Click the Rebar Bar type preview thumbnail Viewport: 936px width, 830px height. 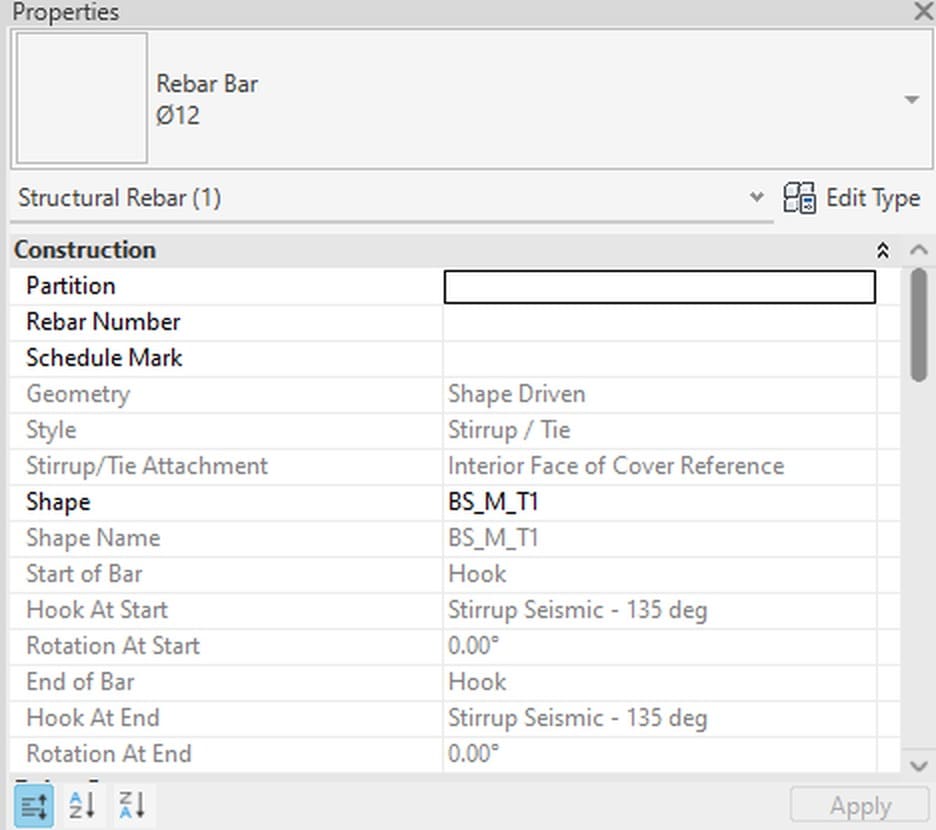click(82, 98)
